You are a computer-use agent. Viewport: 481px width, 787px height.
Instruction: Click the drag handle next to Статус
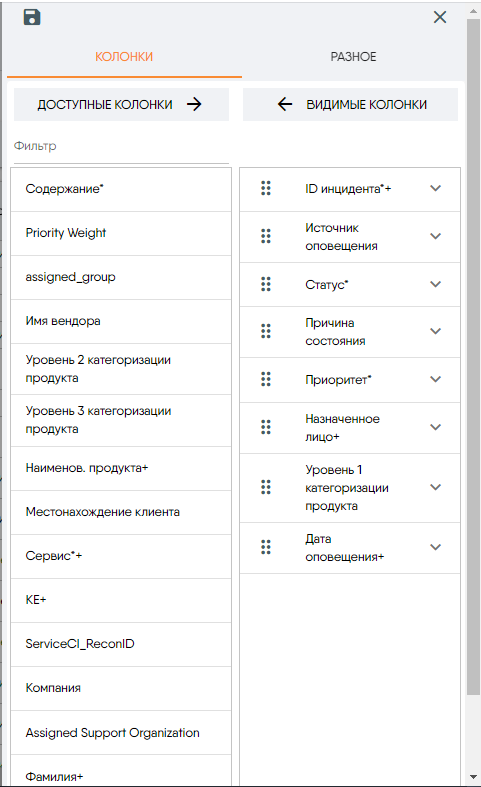pos(266,284)
